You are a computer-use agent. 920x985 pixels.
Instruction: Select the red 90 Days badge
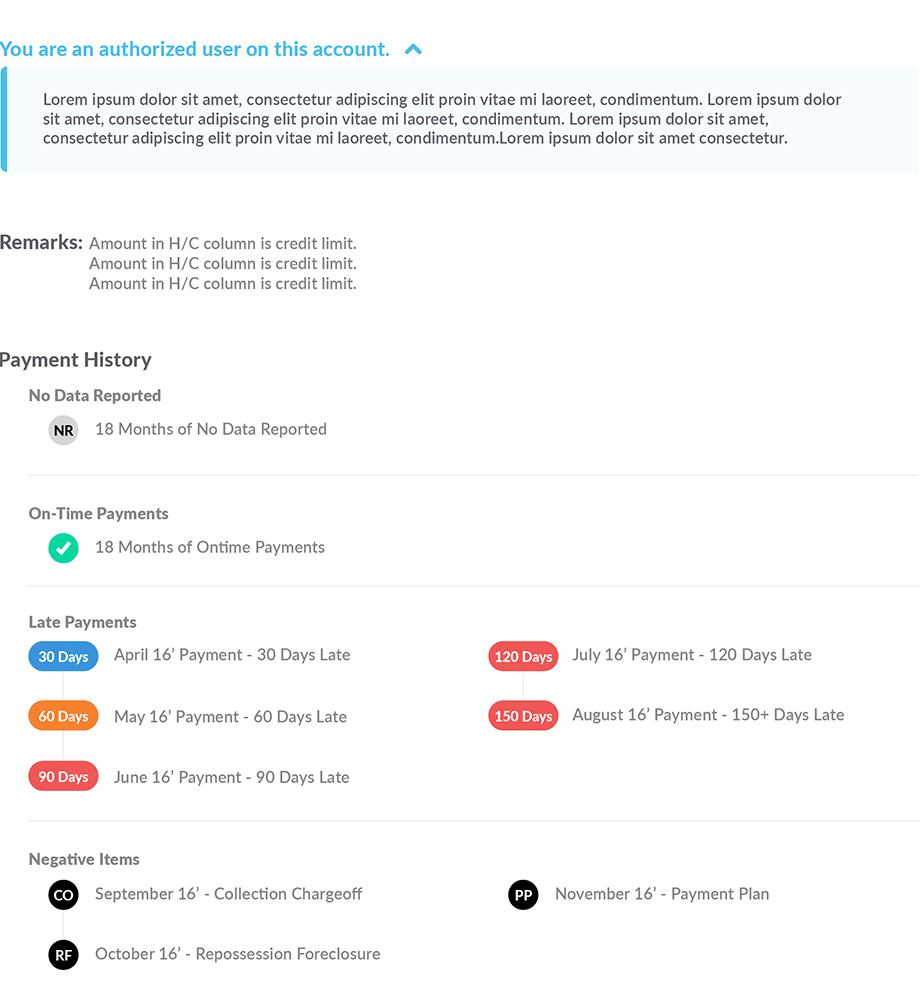63,777
